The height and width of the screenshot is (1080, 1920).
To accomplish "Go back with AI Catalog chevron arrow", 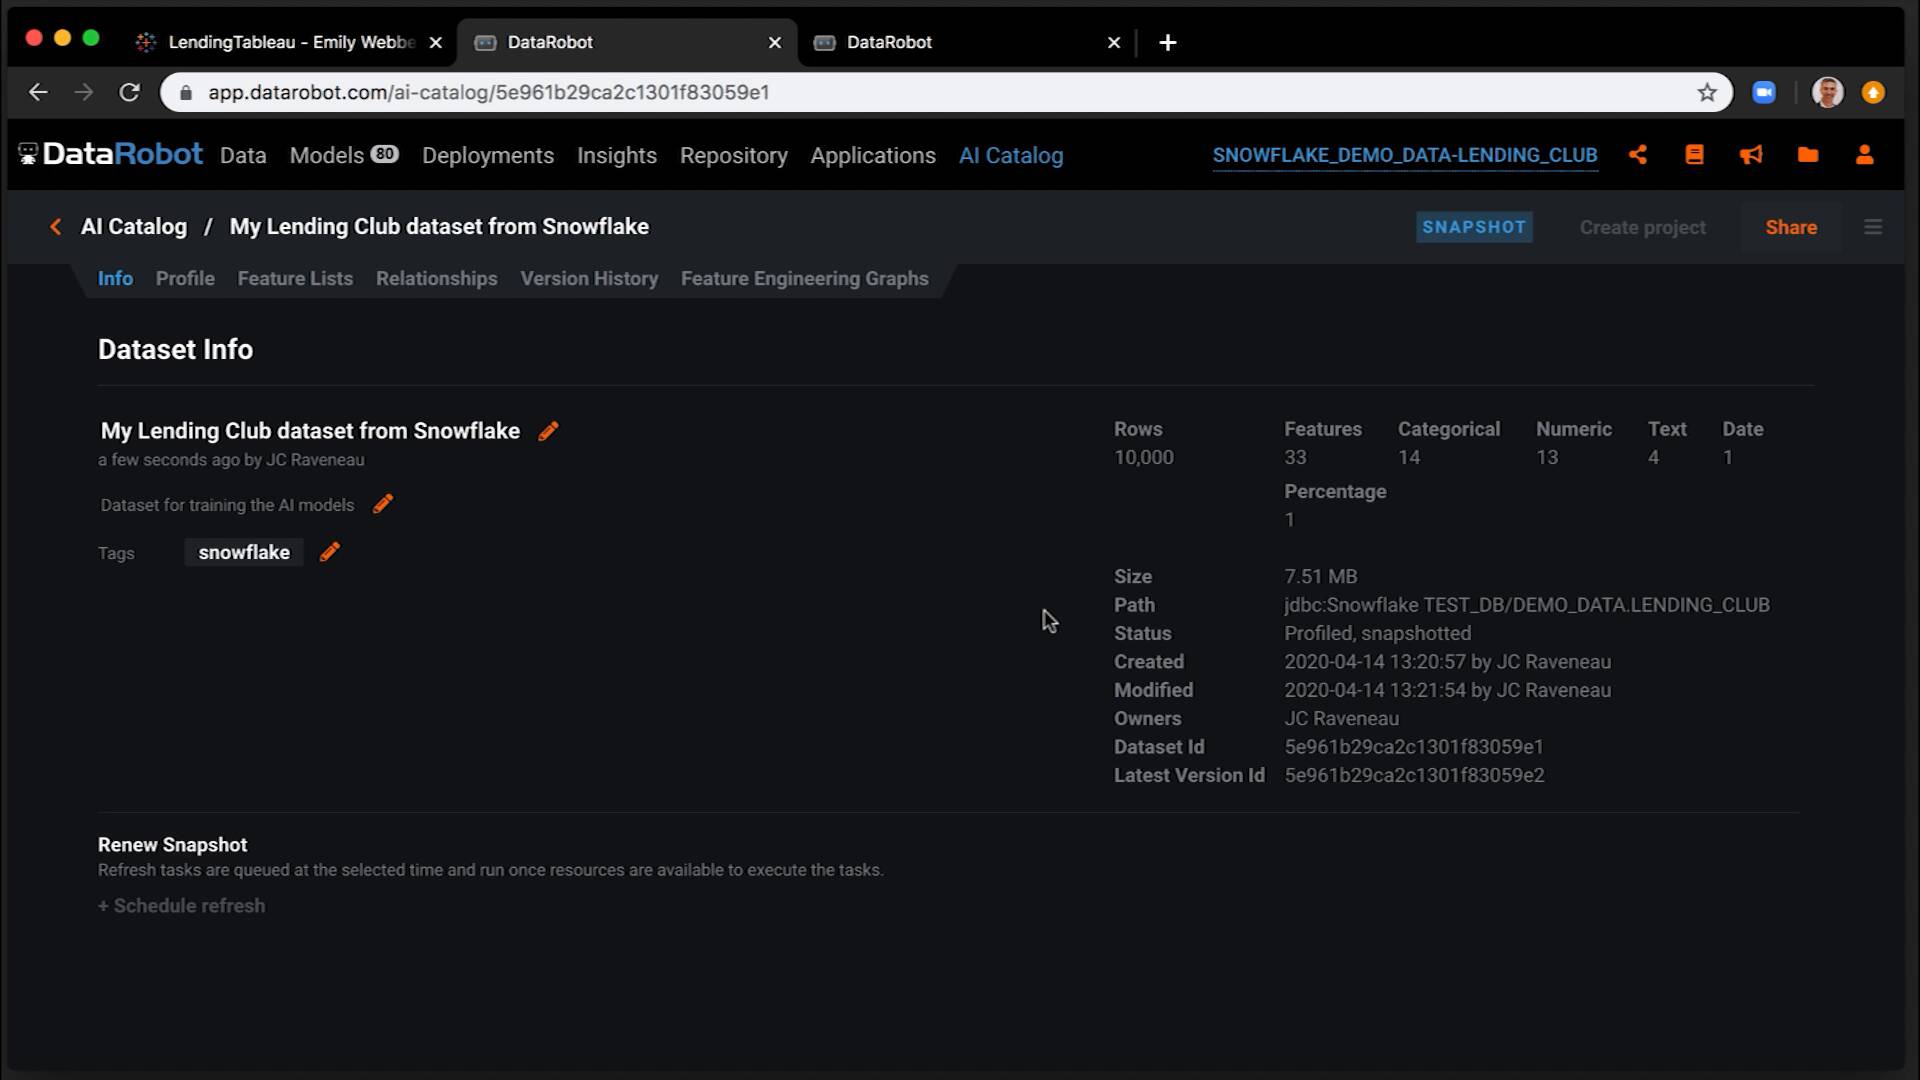I will coord(56,227).
